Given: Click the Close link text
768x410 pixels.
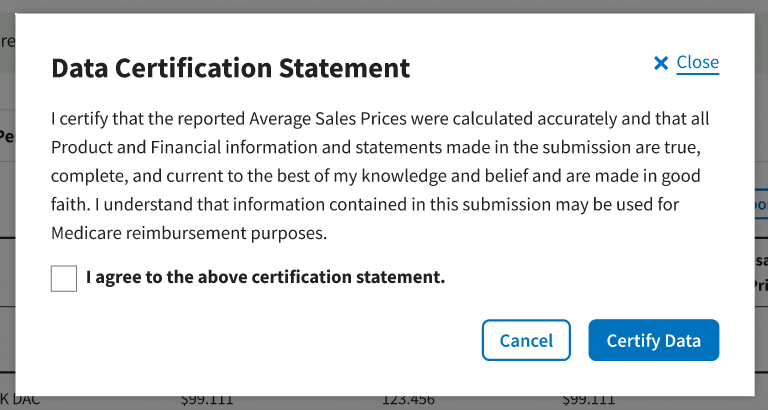Looking at the screenshot, I should point(697,62).
